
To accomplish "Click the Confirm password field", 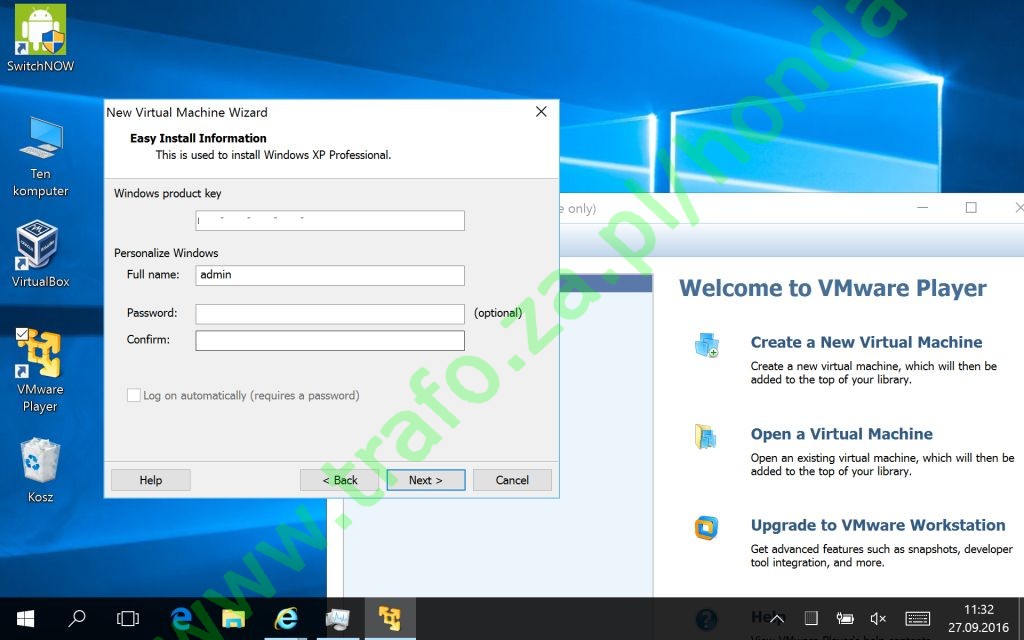I will (x=330, y=340).
